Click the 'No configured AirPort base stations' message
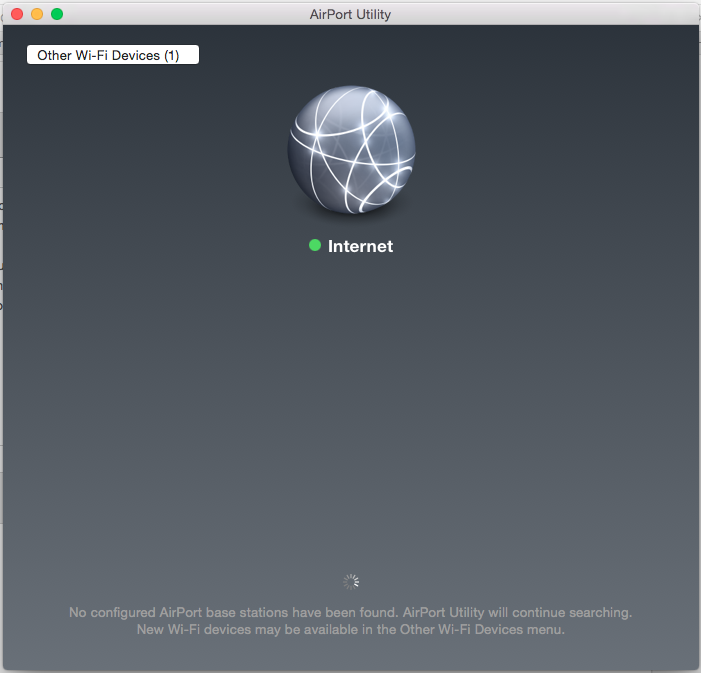The width and height of the screenshot is (701, 673). [x=350, y=612]
